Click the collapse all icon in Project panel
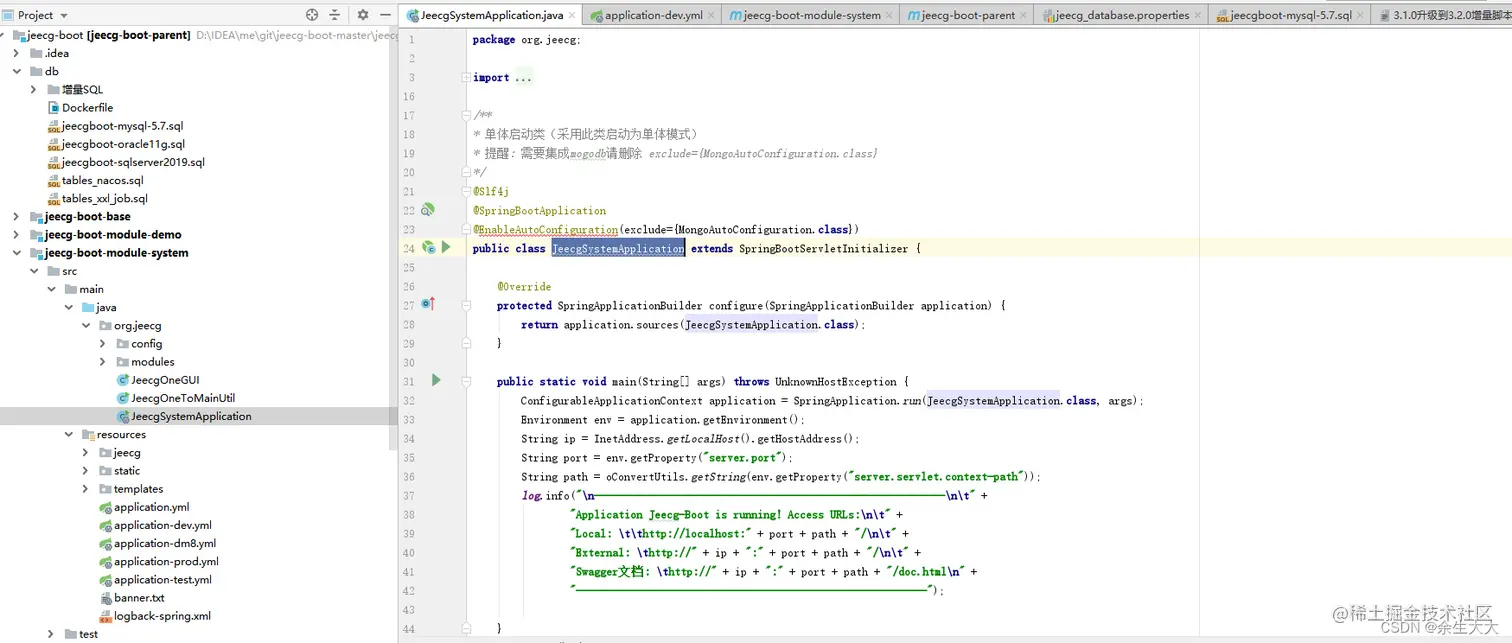1512x643 pixels. (335, 15)
